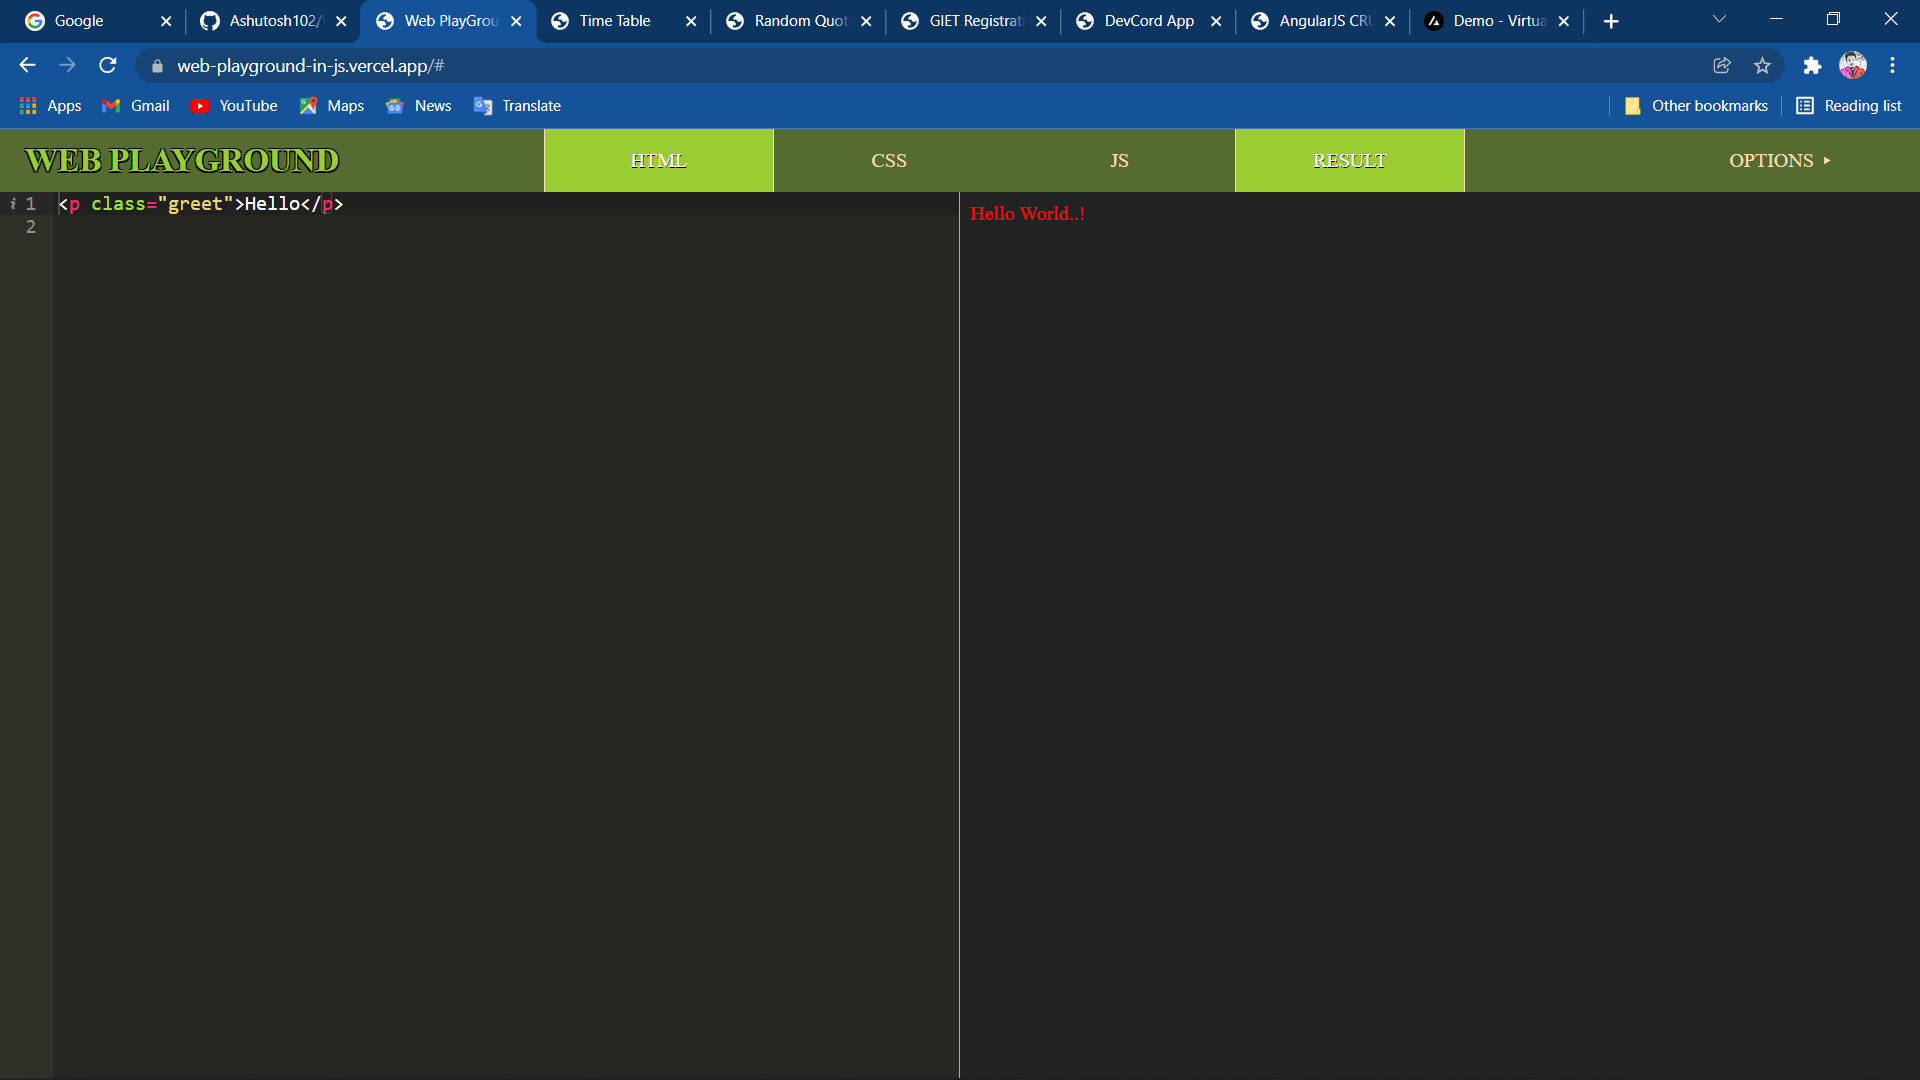Switch to the DevCord App tab
This screenshot has width=1920, height=1080.
(x=1149, y=21)
